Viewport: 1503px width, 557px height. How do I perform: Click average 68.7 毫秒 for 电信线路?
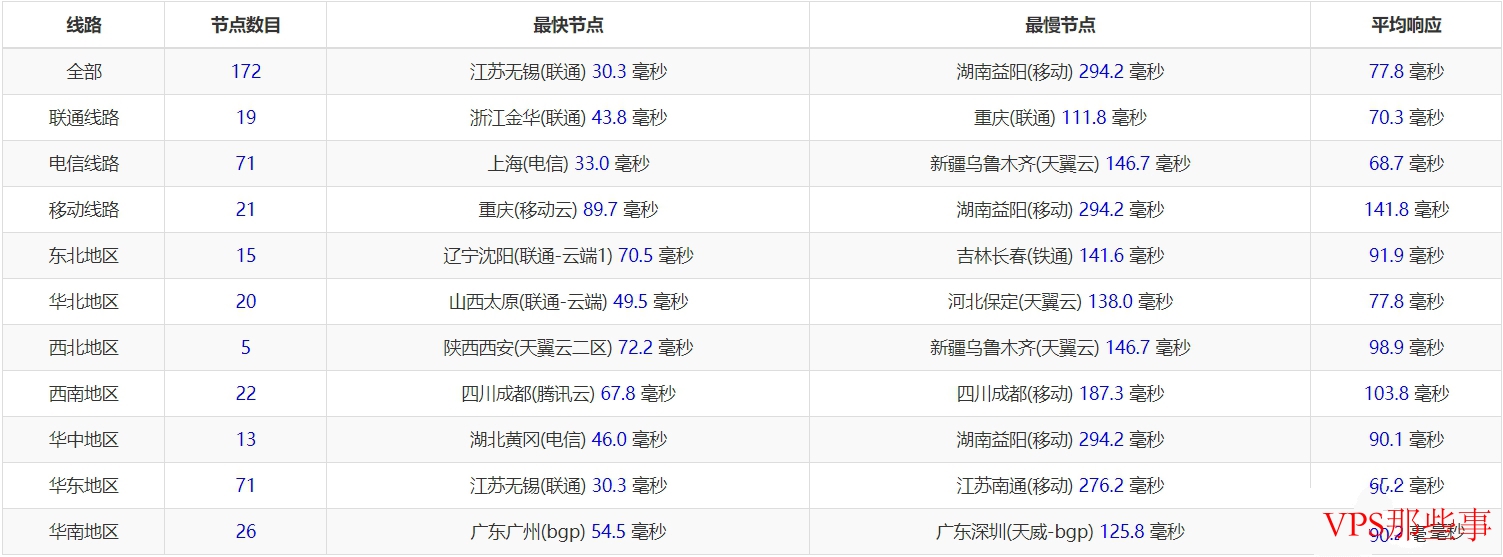pyautogui.click(x=1406, y=164)
